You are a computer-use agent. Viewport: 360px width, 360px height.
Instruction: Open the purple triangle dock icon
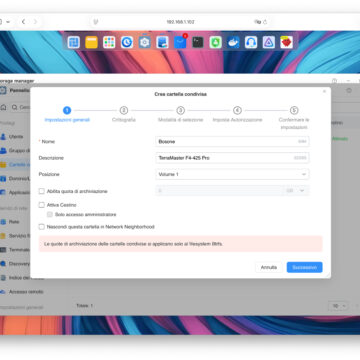[x=269, y=42]
